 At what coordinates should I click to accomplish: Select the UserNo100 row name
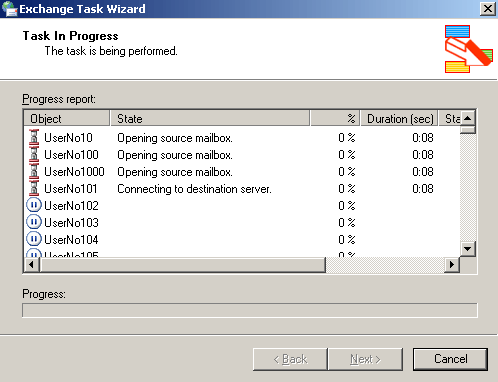[71, 155]
